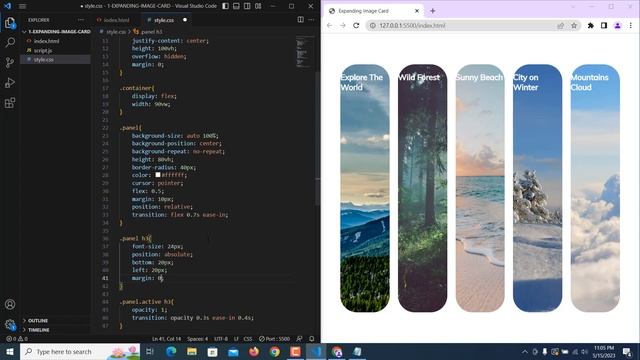
Task: Open script.js in the Explorer
Action: click(43, 51)
